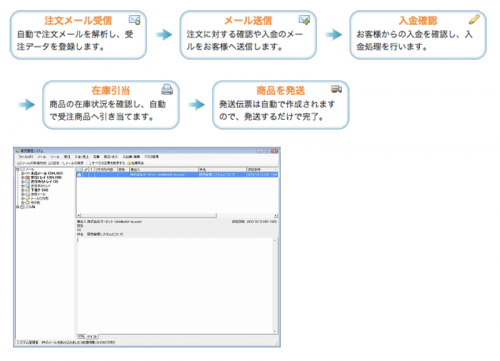Click the truck icon in 商品を発送 box
This screenshot has height=361, width=500.
(337, 89)
